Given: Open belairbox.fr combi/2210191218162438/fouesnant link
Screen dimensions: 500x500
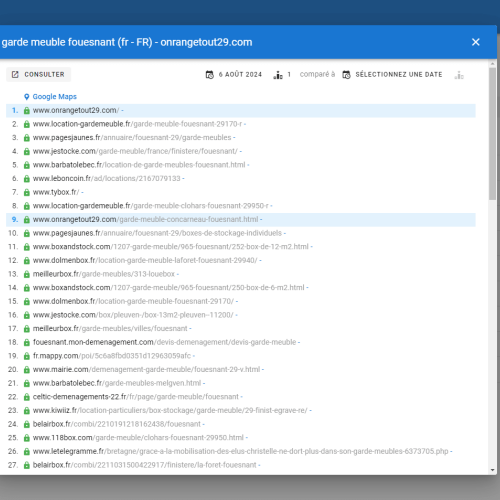Looking at the screenshot, I should coord(117,425).
